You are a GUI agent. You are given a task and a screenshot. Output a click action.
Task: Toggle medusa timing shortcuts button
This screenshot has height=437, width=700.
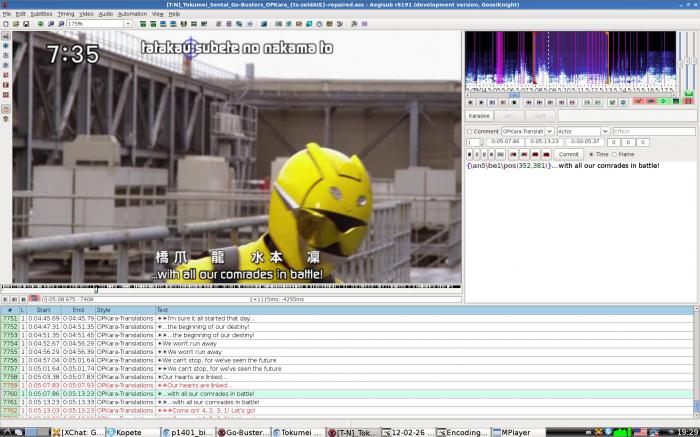coord(688,102)
